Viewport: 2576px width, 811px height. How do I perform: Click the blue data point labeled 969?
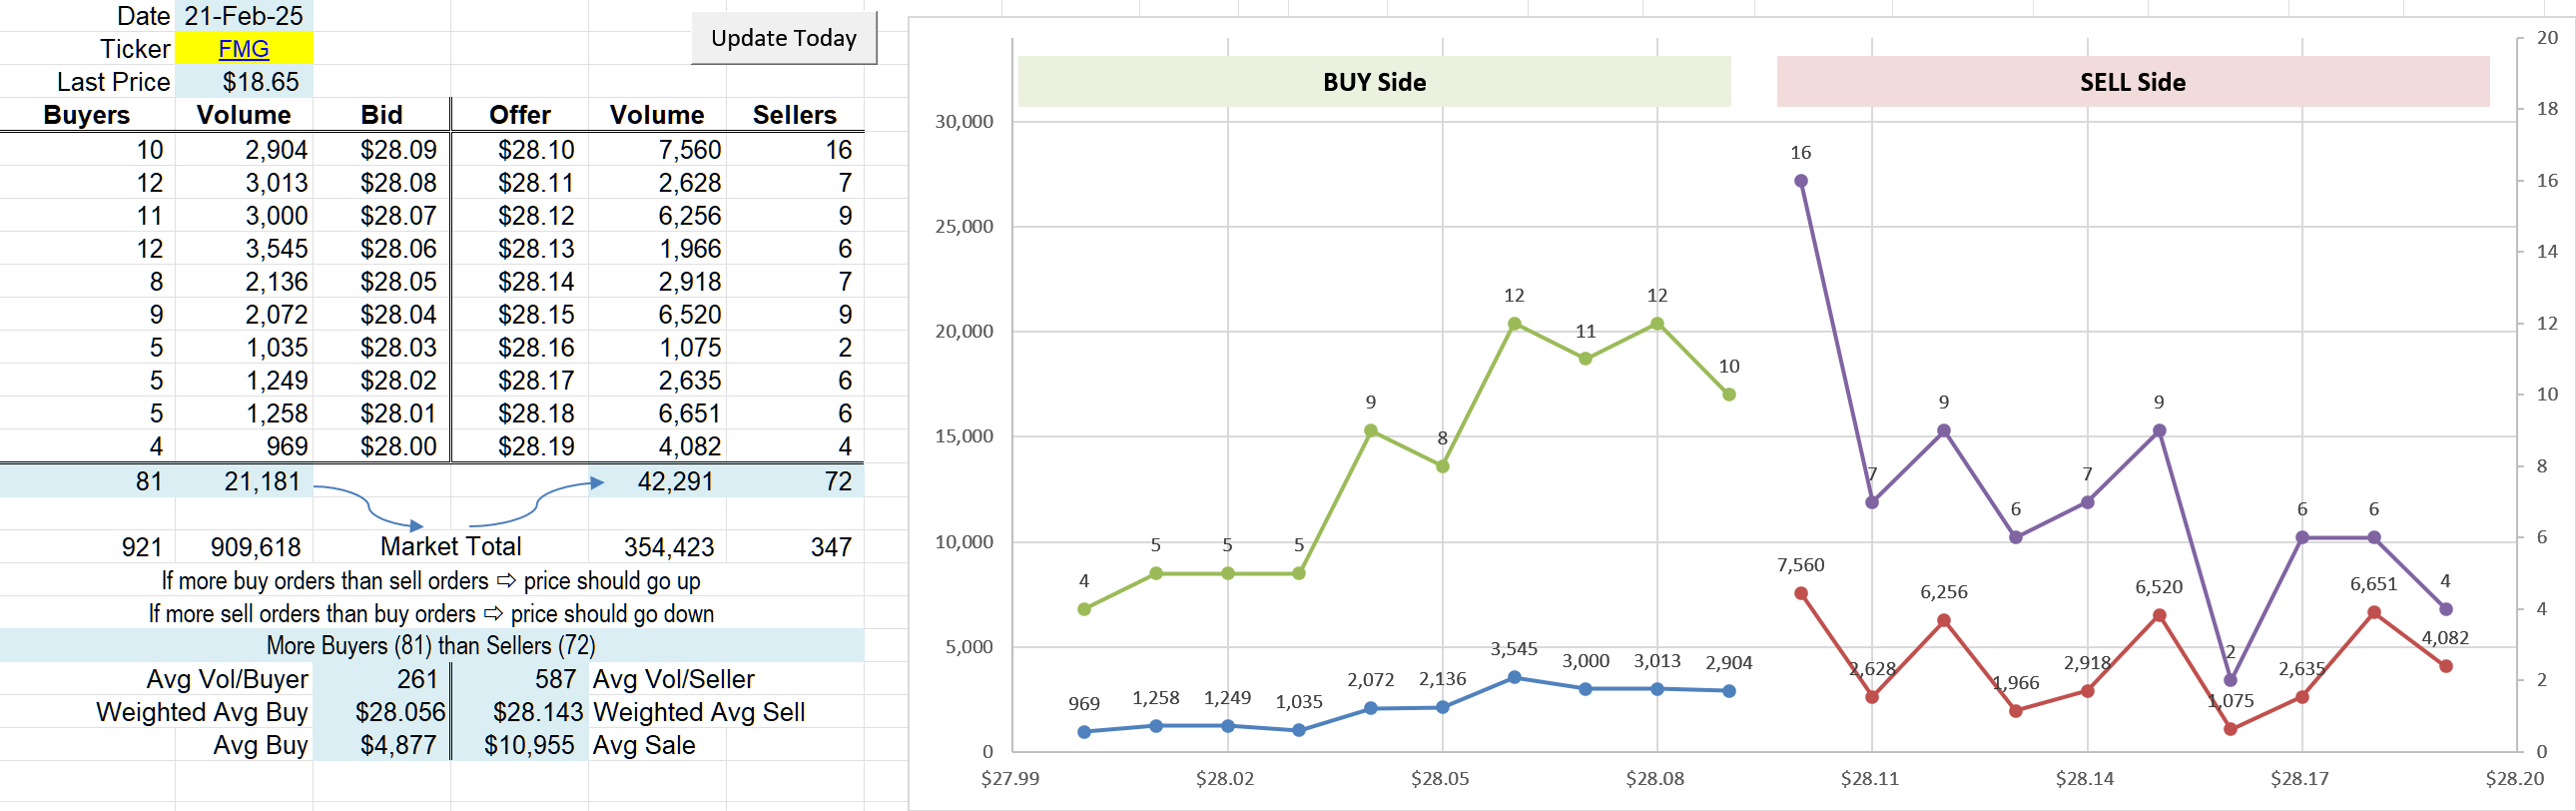pyautogui.click(x=1084, y=732)
